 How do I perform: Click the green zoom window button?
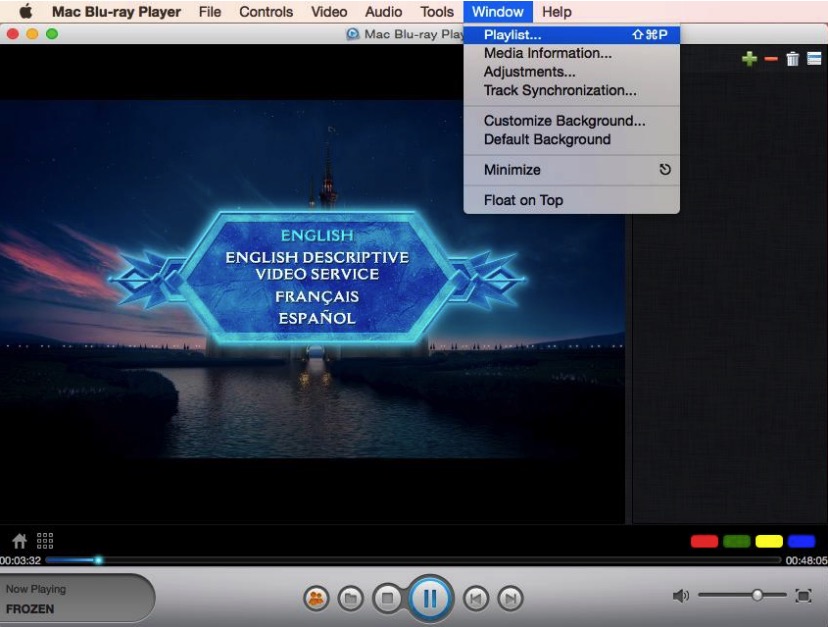(x=52, y=34)
